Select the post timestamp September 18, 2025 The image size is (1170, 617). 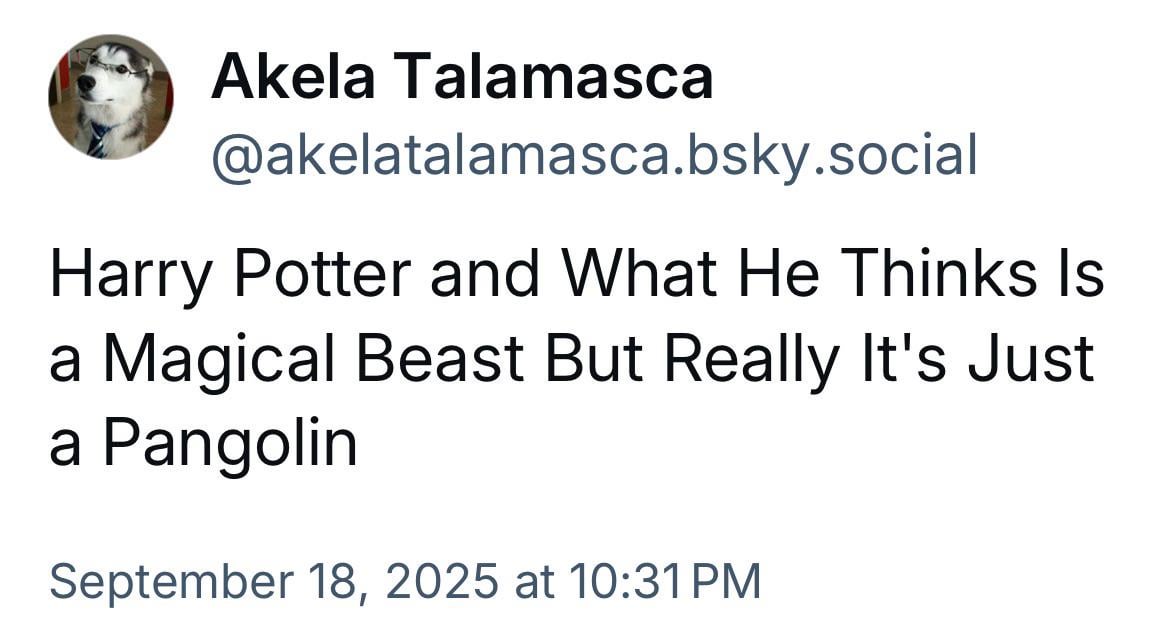click(405, 580)
